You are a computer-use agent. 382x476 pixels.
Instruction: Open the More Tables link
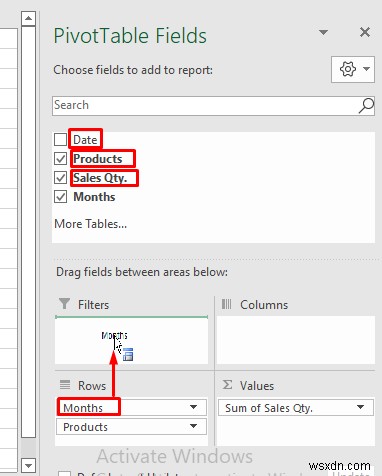click(90, 224)
